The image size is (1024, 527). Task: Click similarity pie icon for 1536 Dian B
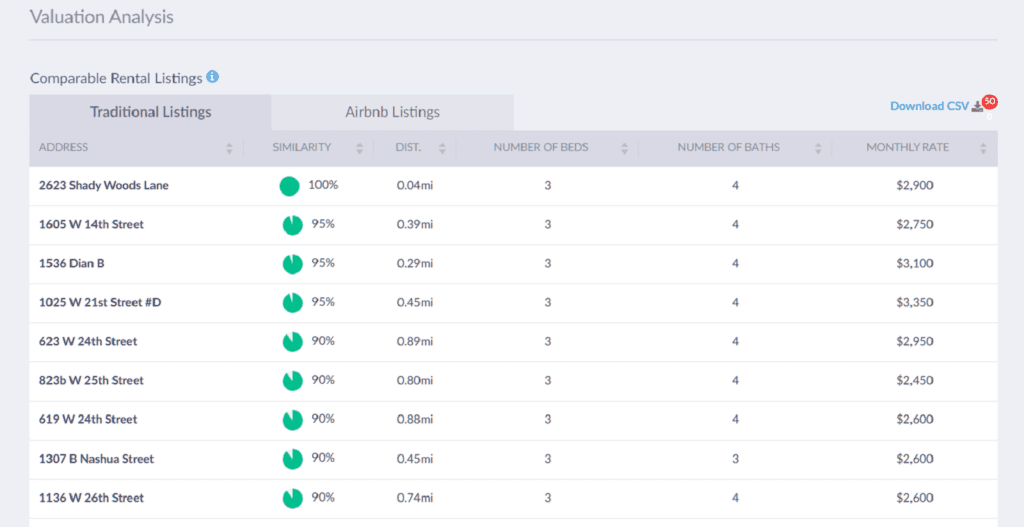pos(292,264)
